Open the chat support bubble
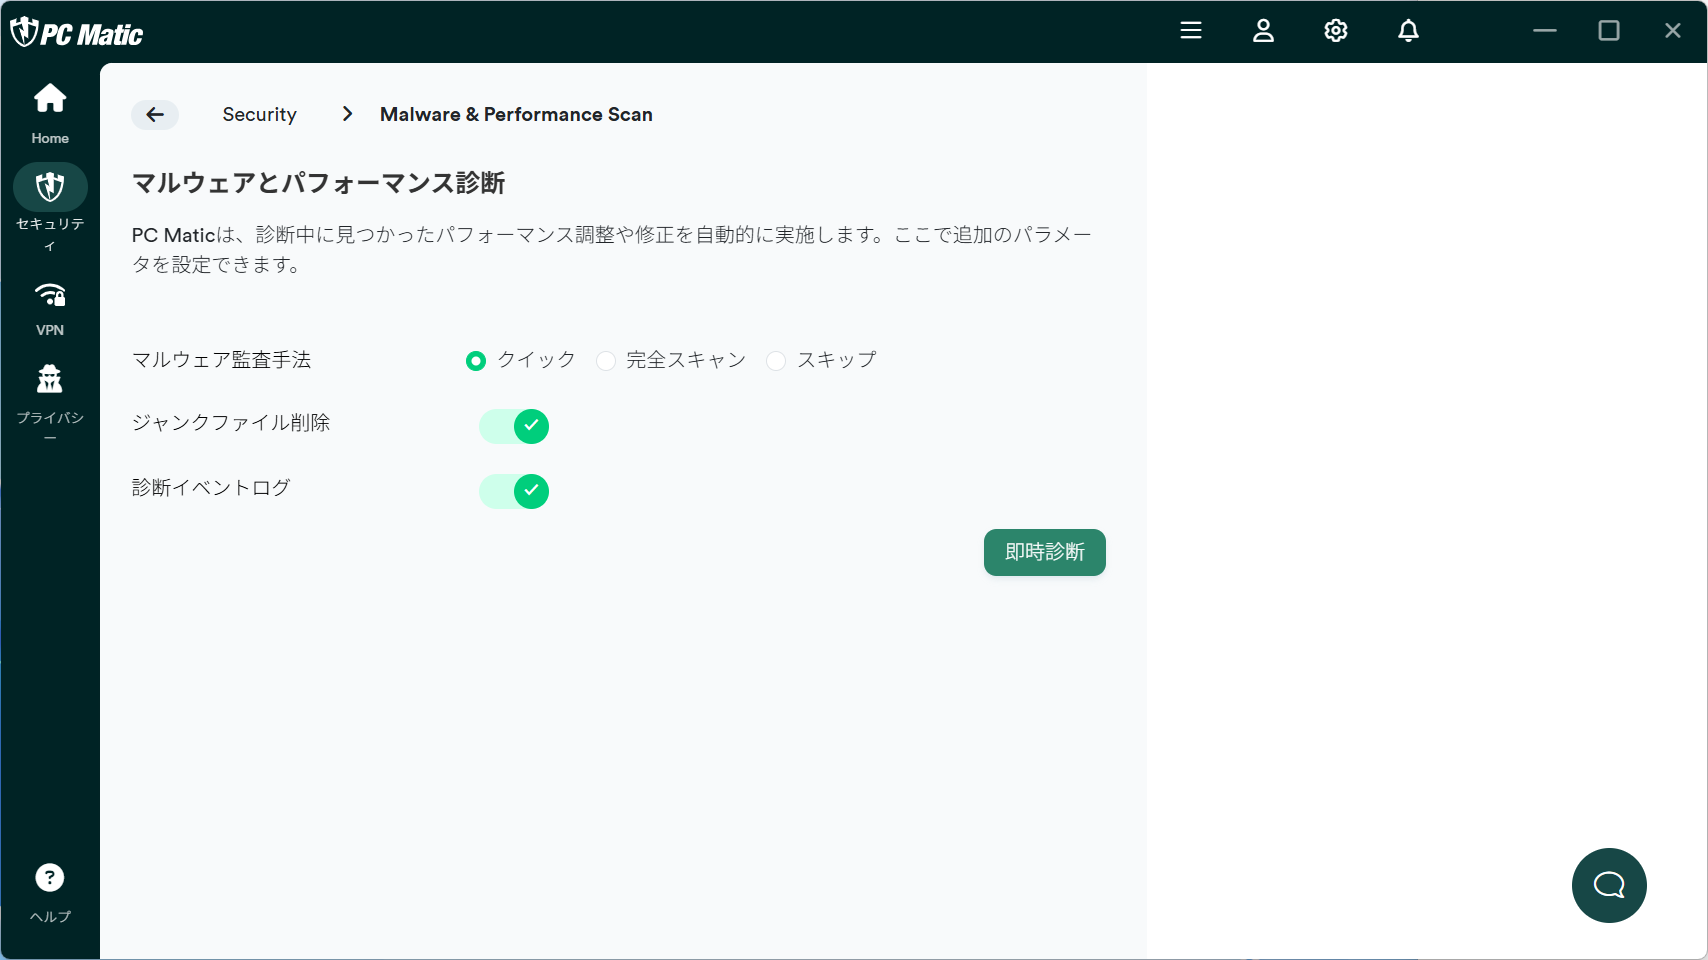This screenshot has width=1708, height=960. point(1609,885)
